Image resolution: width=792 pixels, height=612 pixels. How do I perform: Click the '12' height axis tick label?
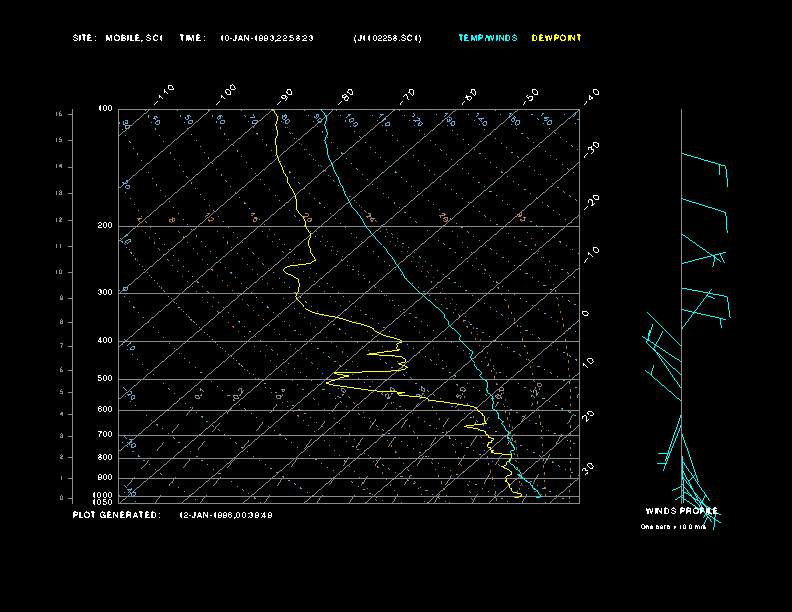coord(59,220)
